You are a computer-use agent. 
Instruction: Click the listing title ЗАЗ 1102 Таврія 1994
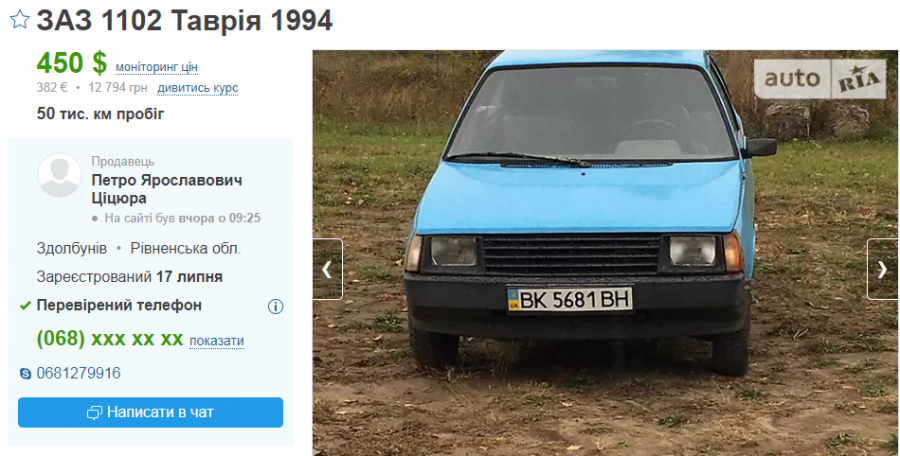tap(185, 21)
